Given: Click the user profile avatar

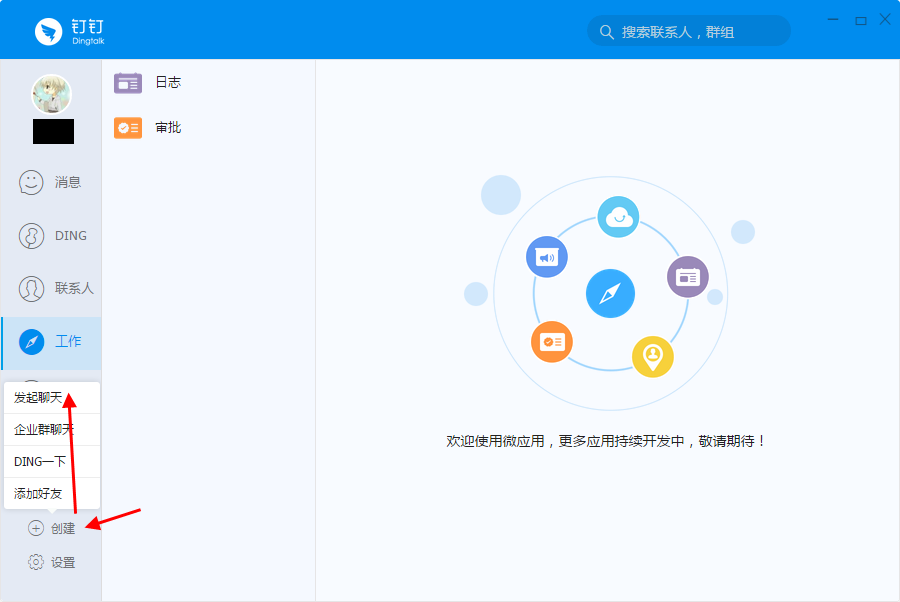Looking at the screenshot, I should 51,94.
